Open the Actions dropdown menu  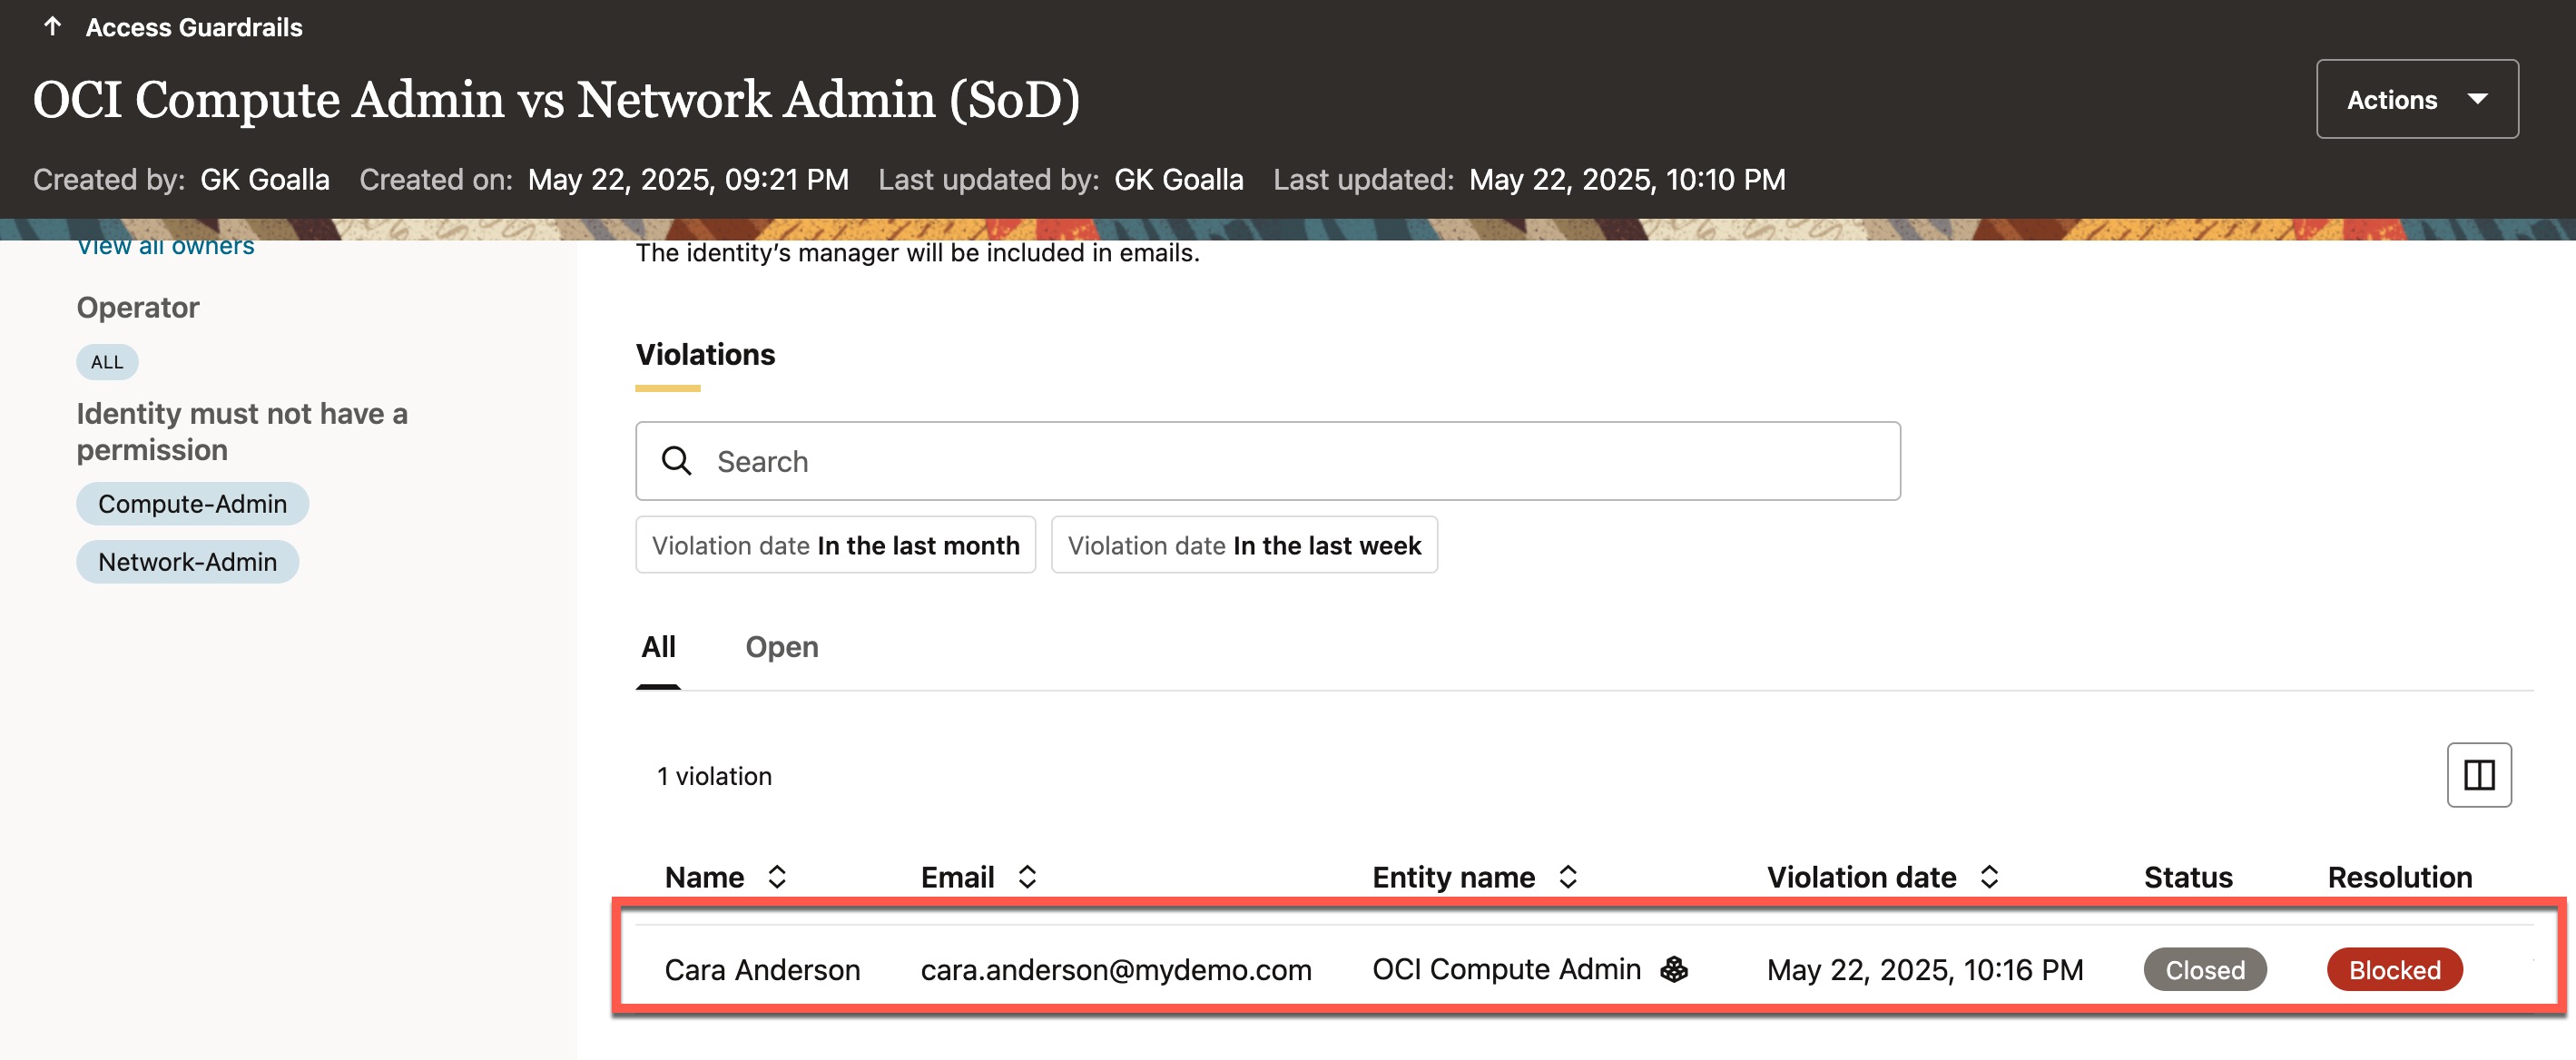pyautogui.click(x=2416, y=99)
